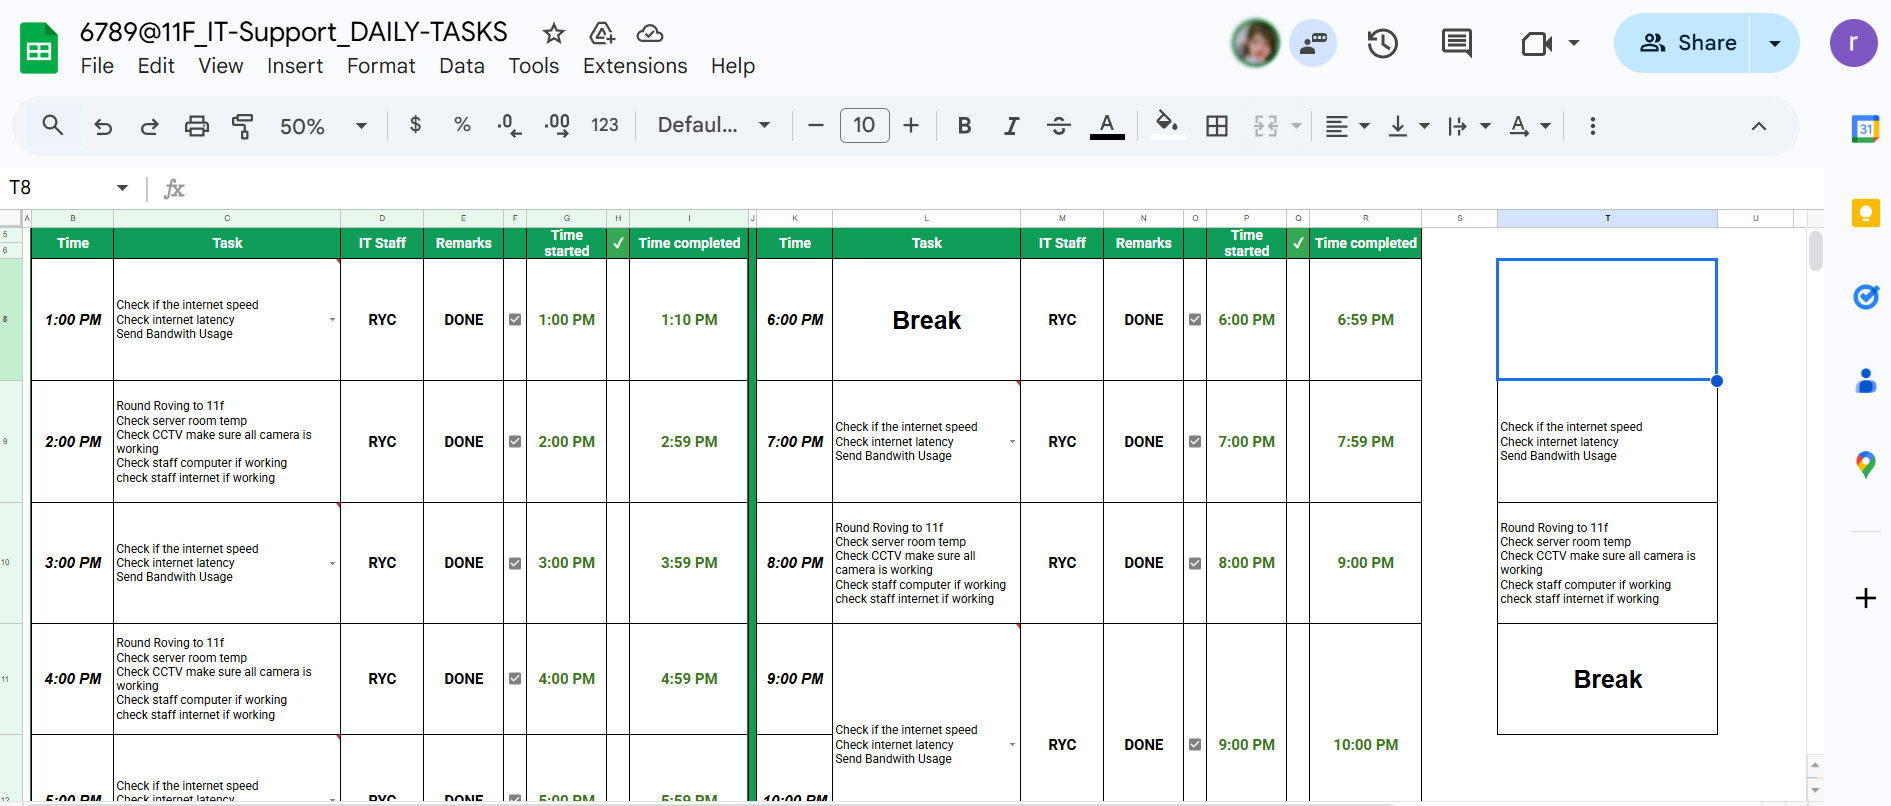
Task: Expand the Name Box dropdown arrow
Action: [122, 188]
